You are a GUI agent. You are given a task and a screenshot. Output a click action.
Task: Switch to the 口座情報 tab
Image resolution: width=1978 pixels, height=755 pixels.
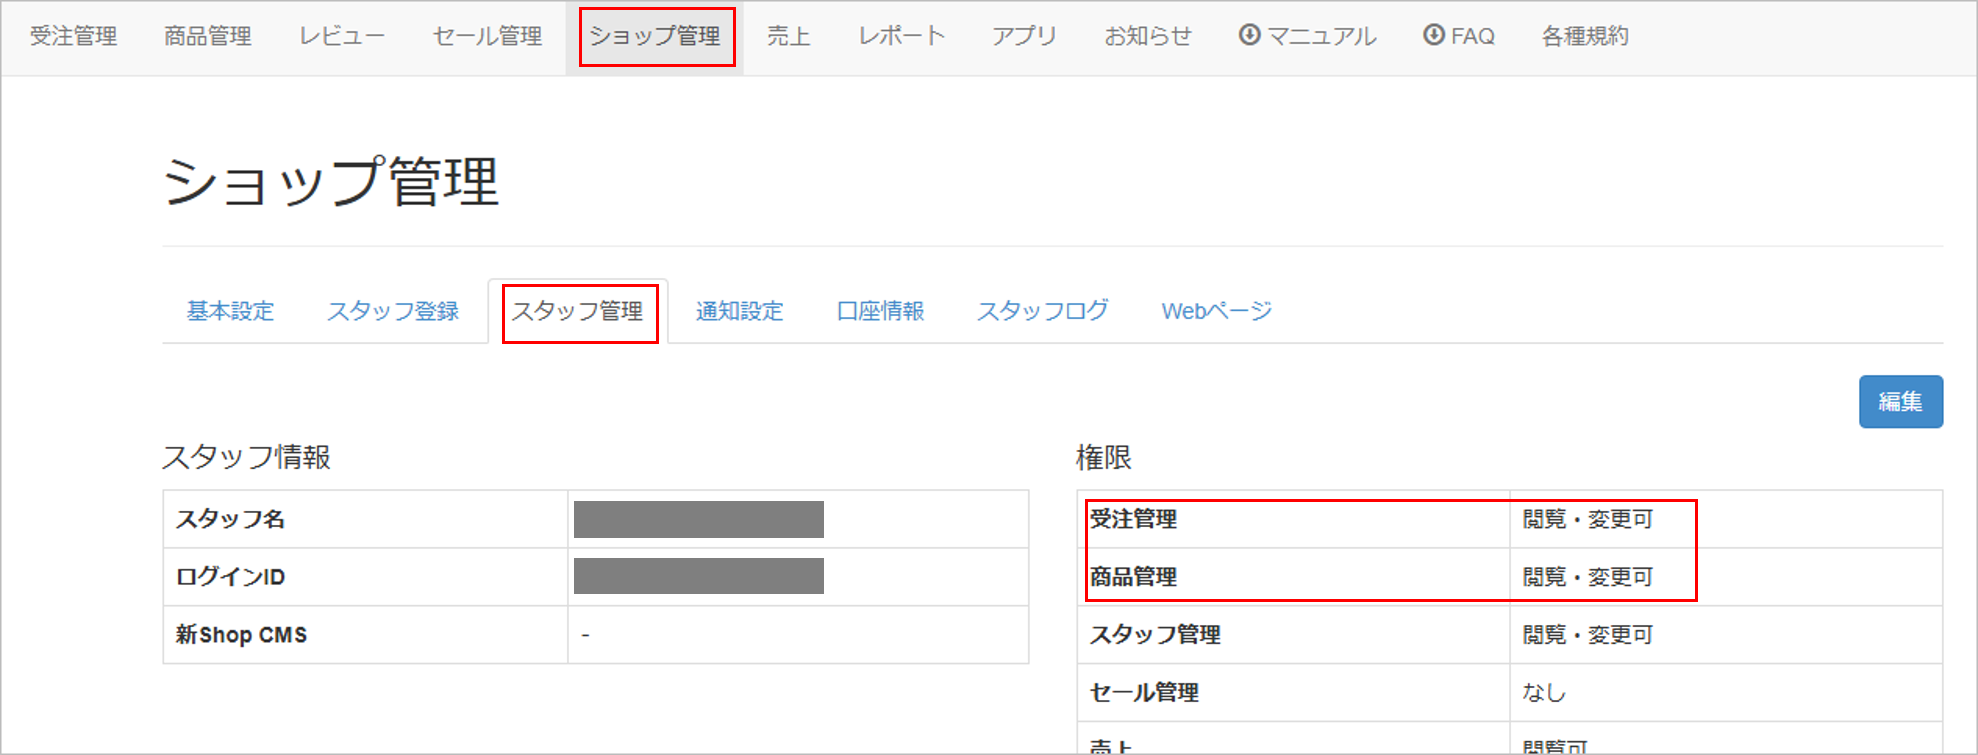coord(880,311)
